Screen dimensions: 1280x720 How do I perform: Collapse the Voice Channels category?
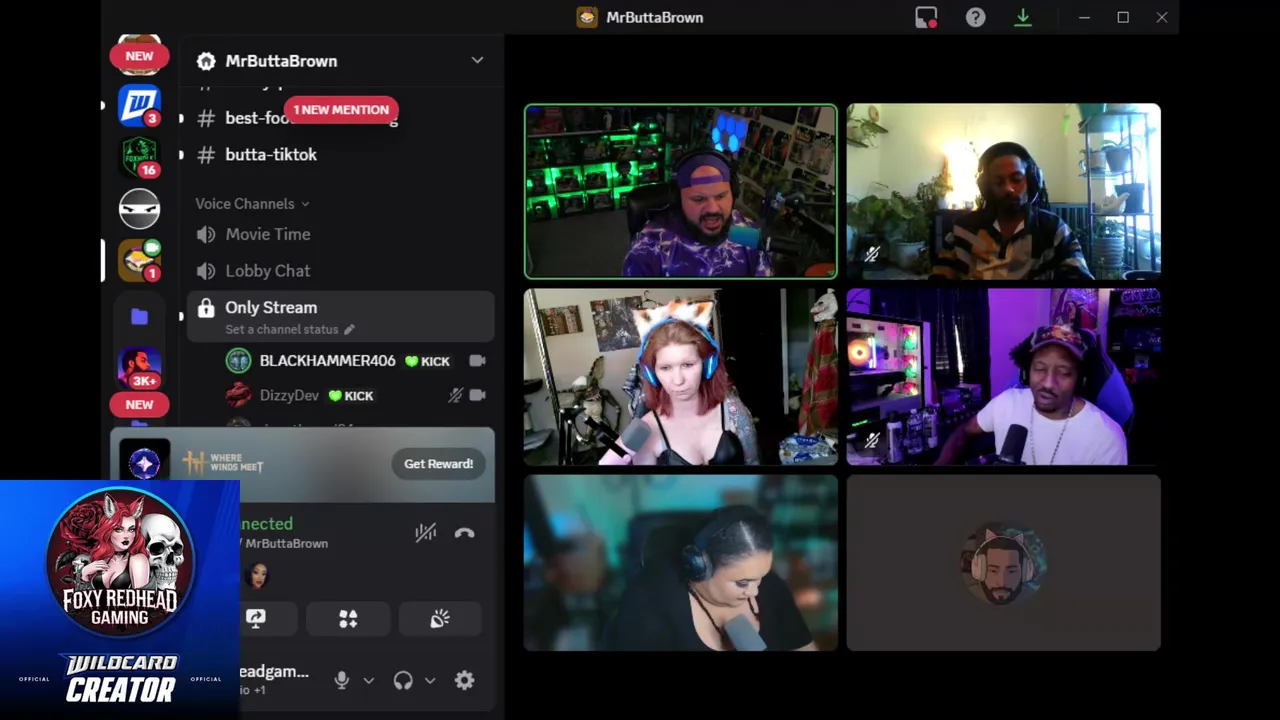pyautogui.click(x=252, y=203)
